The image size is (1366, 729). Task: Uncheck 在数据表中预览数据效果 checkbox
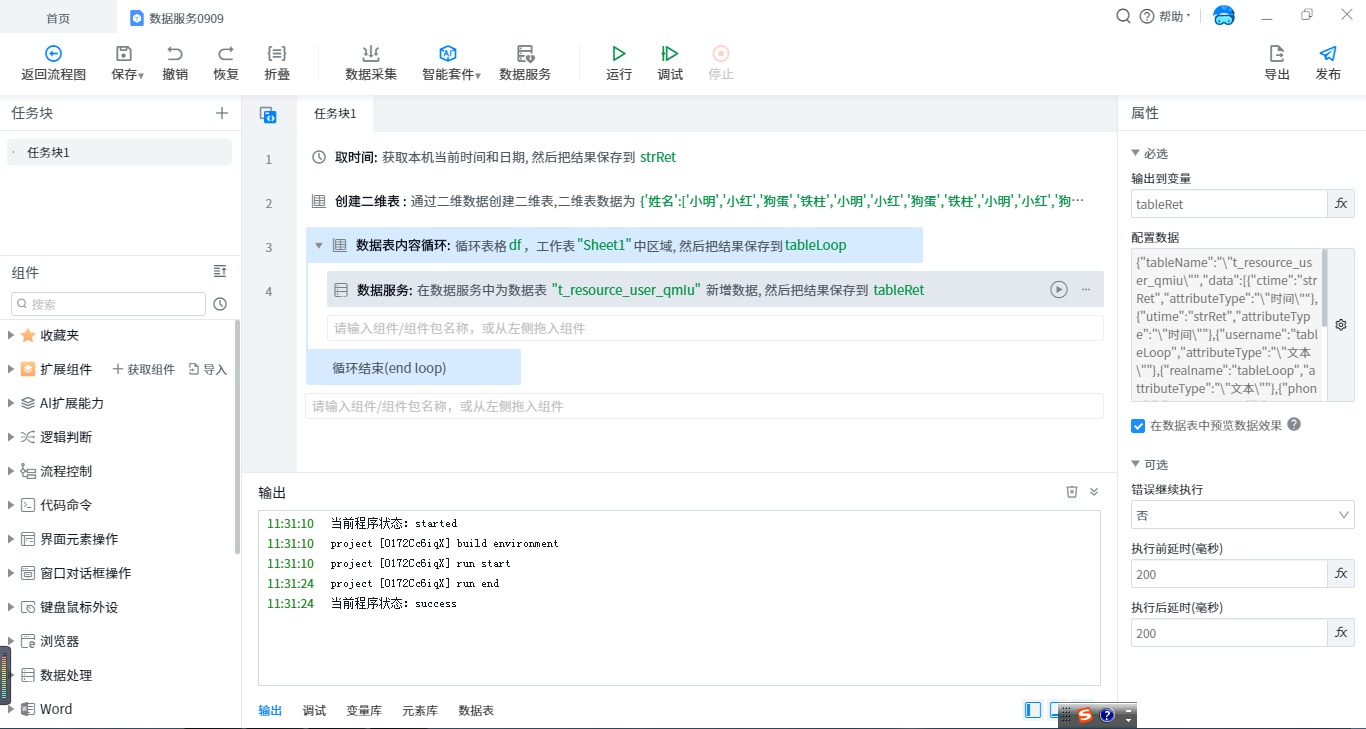pos(1138,426)
